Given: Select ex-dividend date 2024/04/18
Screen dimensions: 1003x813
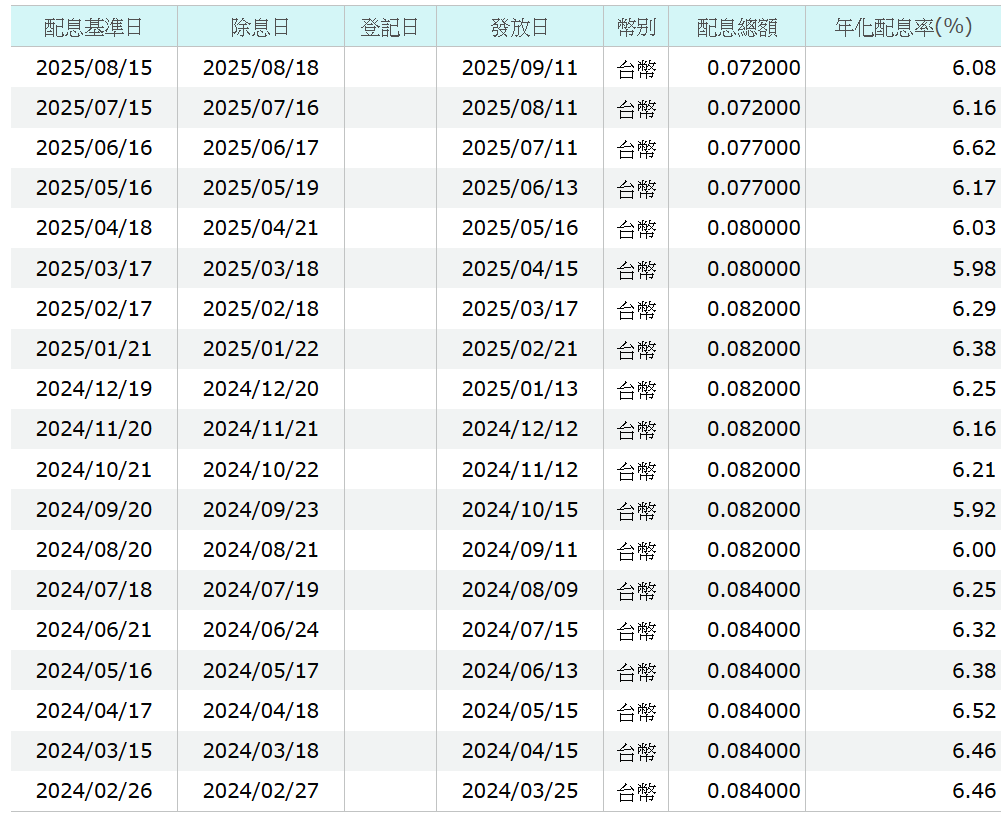Looking at the screenshot, I should (x=261, y=711).
